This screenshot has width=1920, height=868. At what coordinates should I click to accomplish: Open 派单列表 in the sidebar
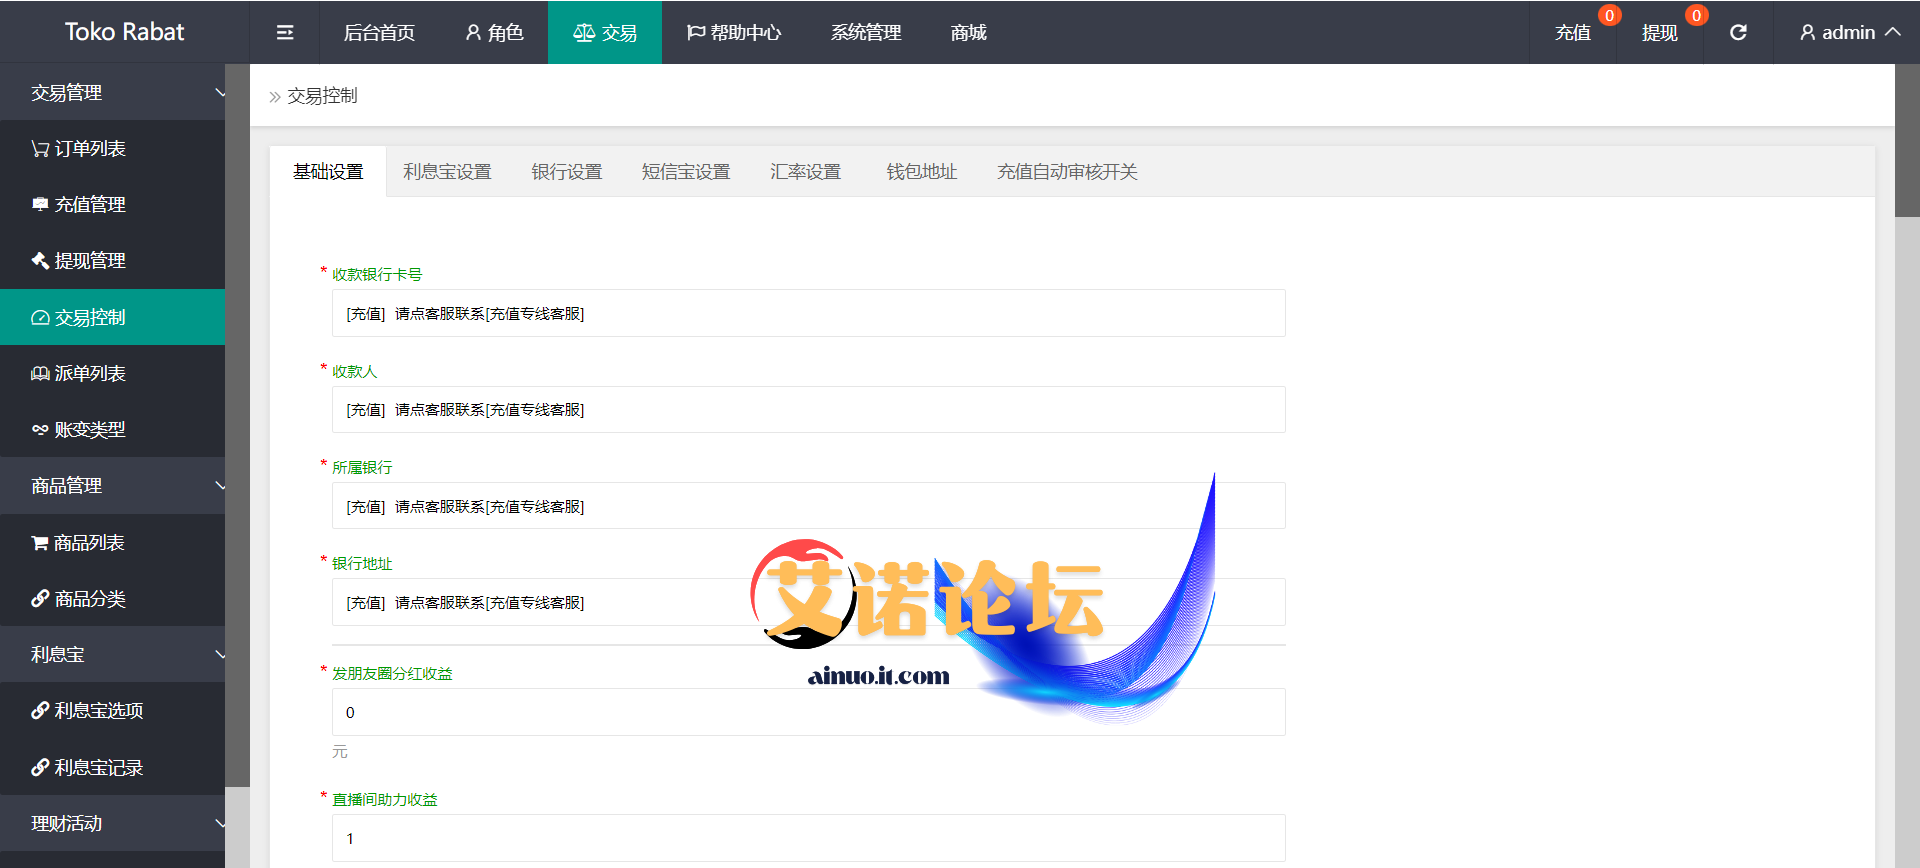point(112,374)
